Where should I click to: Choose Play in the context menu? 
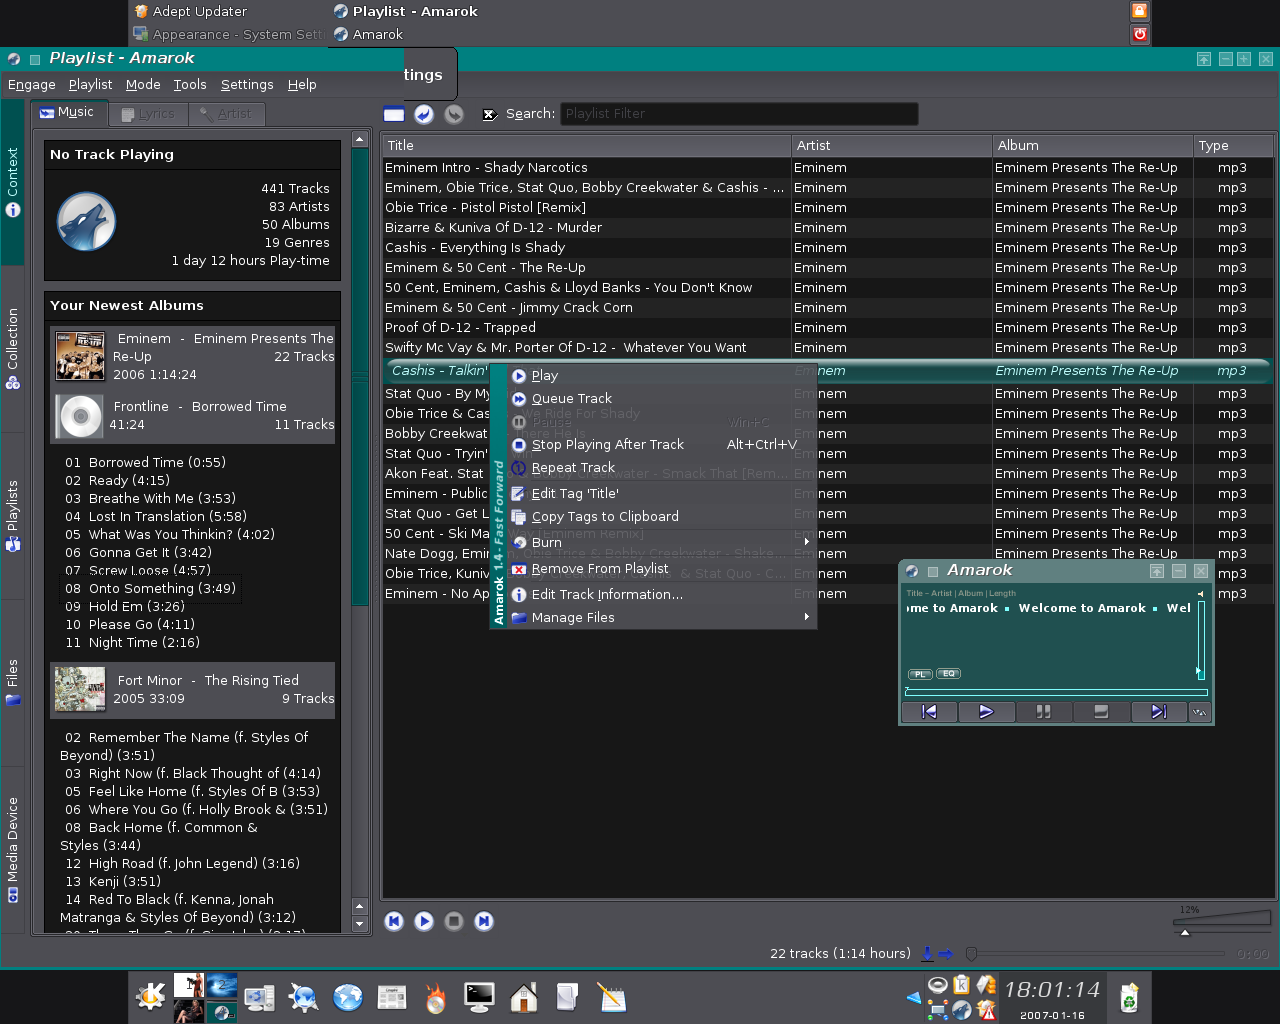tap(662, 375)
